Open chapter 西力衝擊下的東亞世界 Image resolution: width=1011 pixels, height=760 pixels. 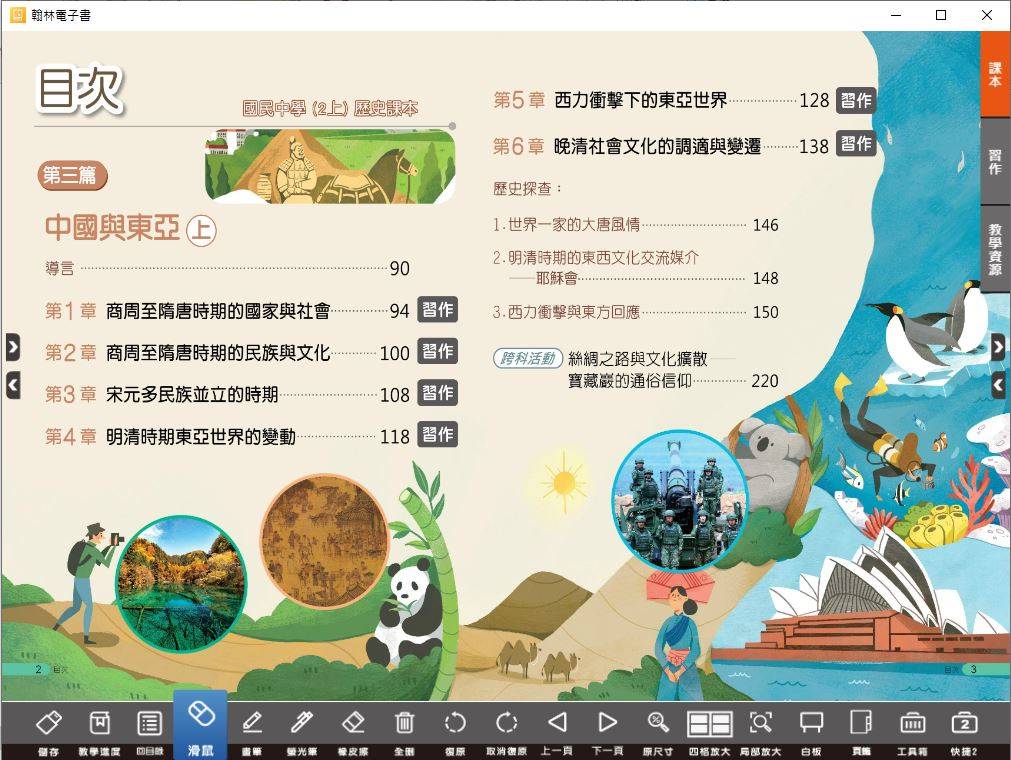[641, 100]
